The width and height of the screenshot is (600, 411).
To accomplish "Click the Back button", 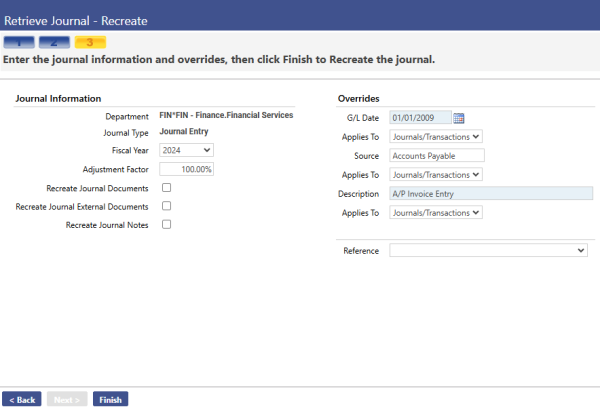I will tap(22, 399).
